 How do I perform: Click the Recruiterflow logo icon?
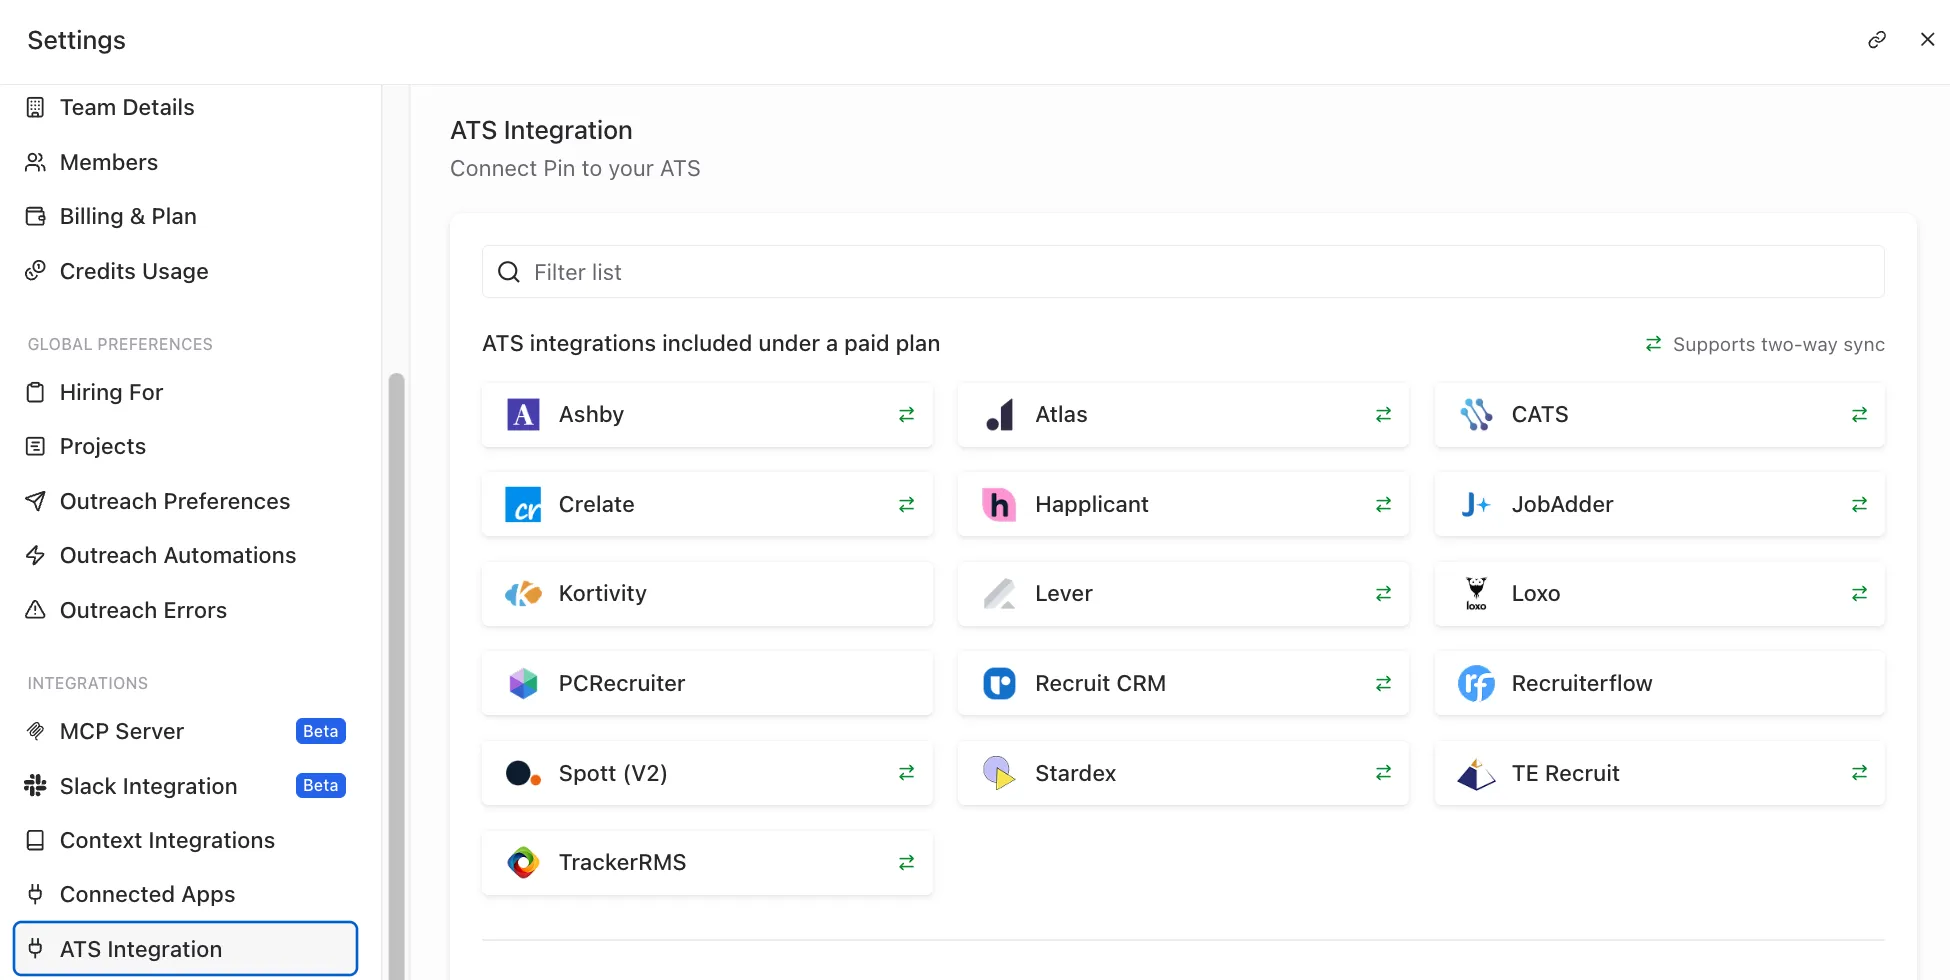(x=1476, y=683)
